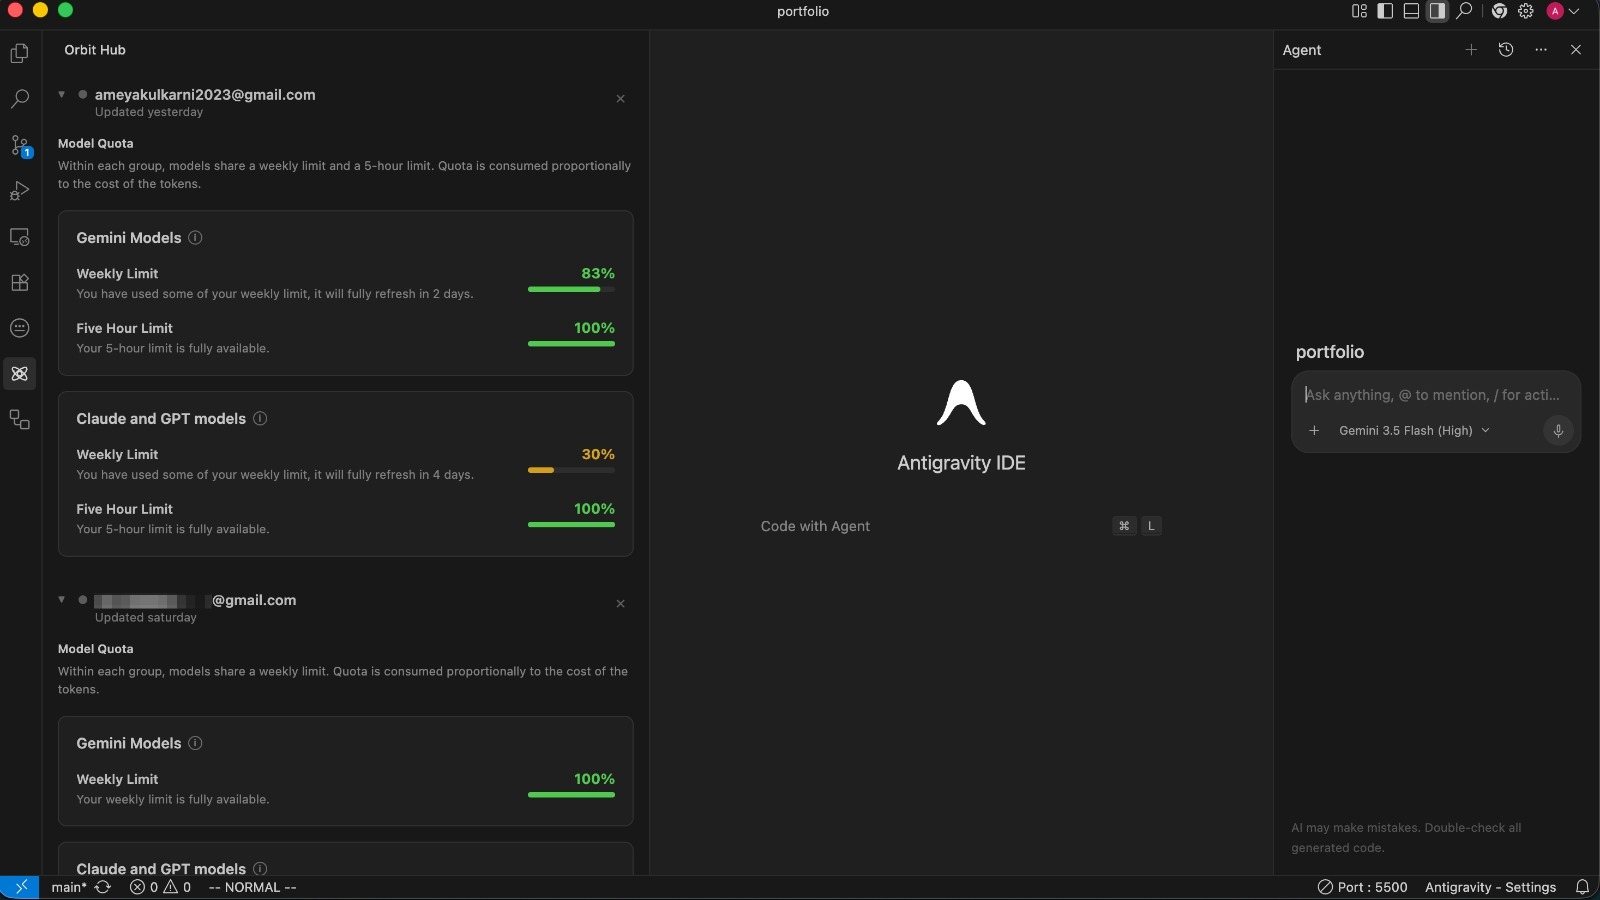Open the notifications bell in status bar

[x=1582, y=887]
